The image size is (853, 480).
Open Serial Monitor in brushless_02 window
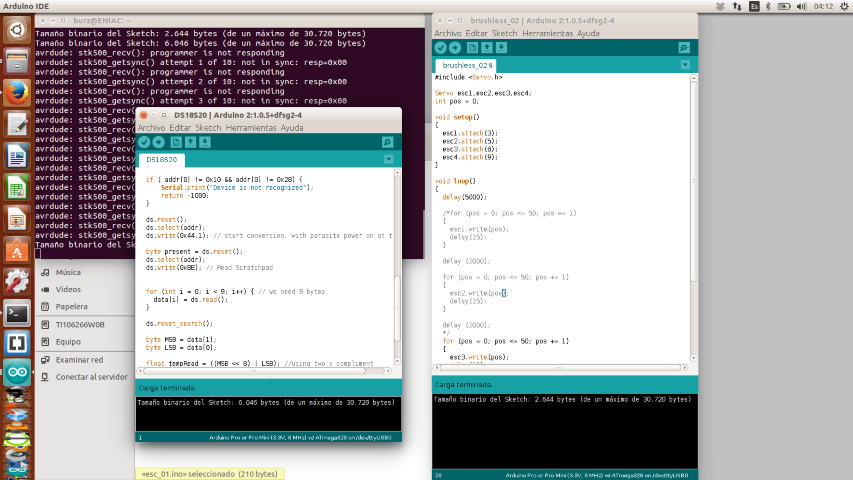point(684,48)
